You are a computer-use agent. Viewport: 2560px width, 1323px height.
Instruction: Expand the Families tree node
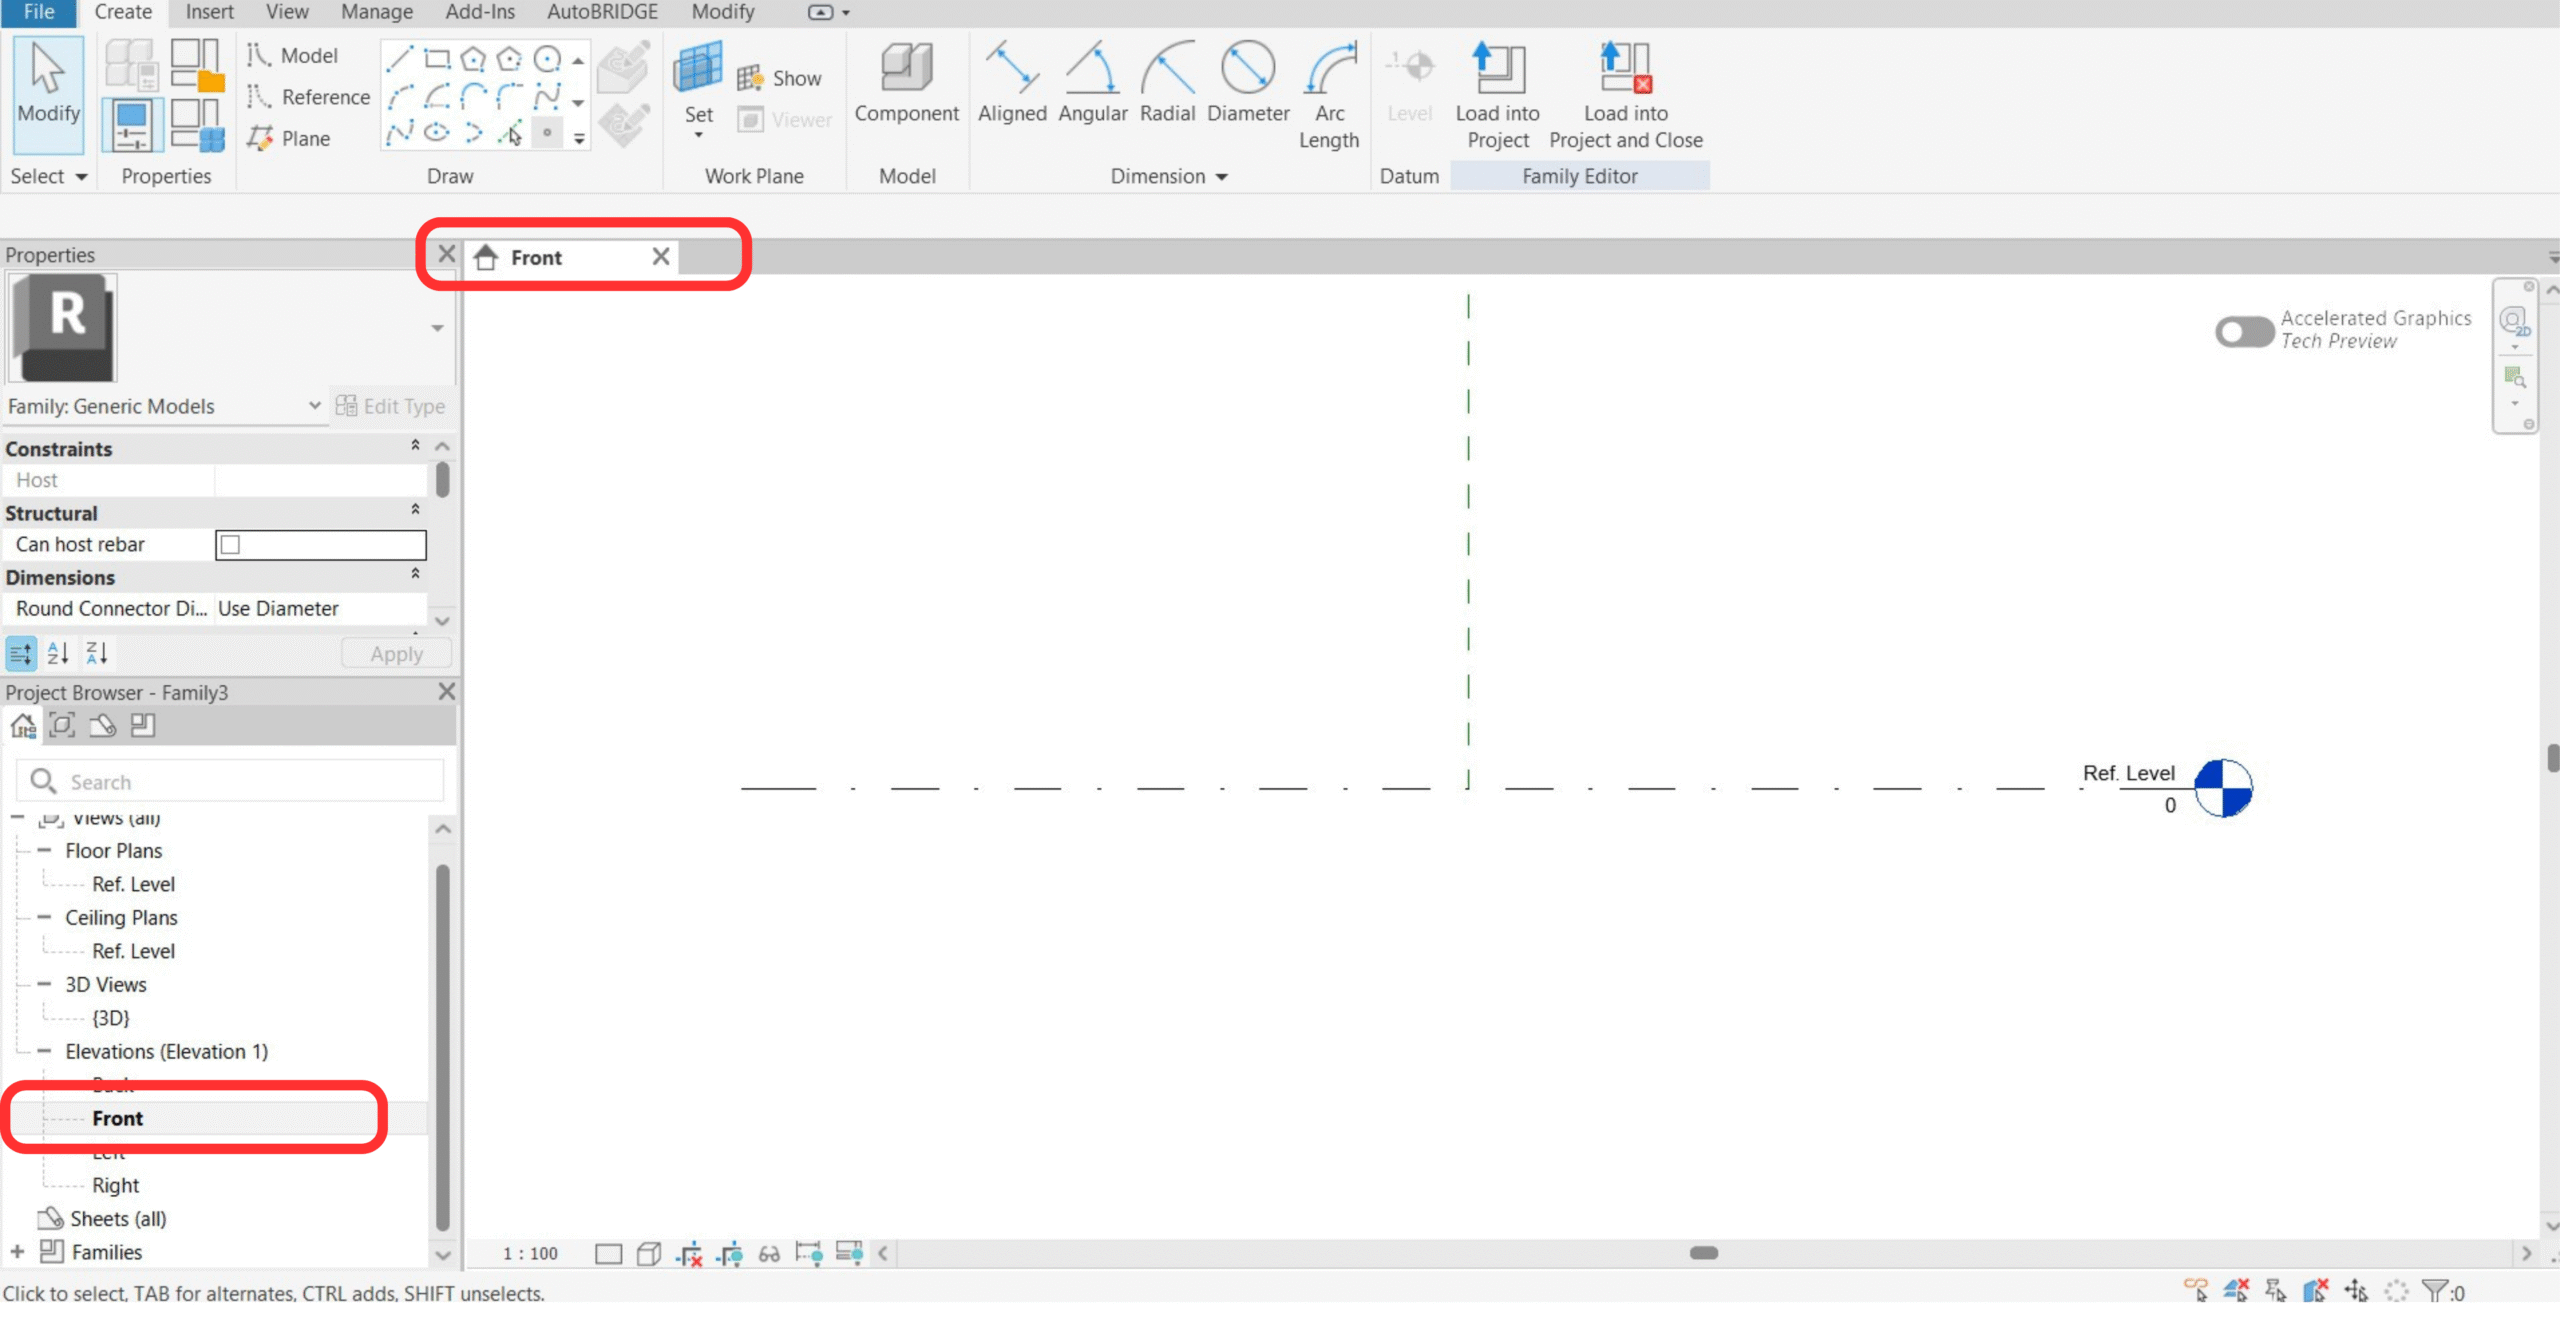(x=17, y=1252)
